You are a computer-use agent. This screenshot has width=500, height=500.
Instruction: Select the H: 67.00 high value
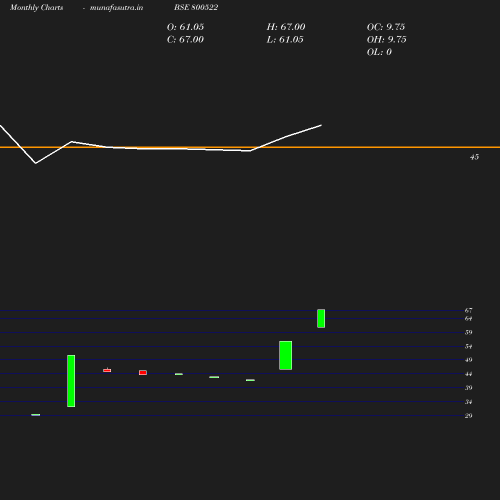click(286, 27)
